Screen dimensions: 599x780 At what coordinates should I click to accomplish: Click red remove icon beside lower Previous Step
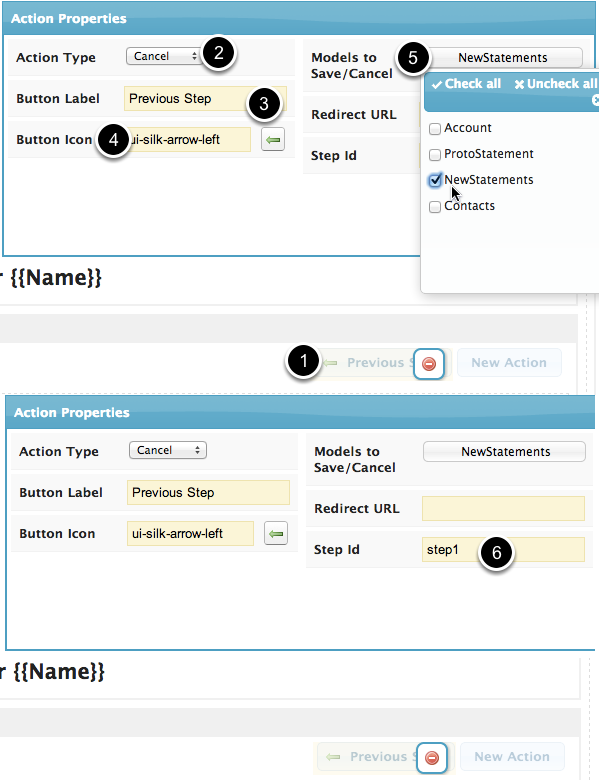point(432,758)
